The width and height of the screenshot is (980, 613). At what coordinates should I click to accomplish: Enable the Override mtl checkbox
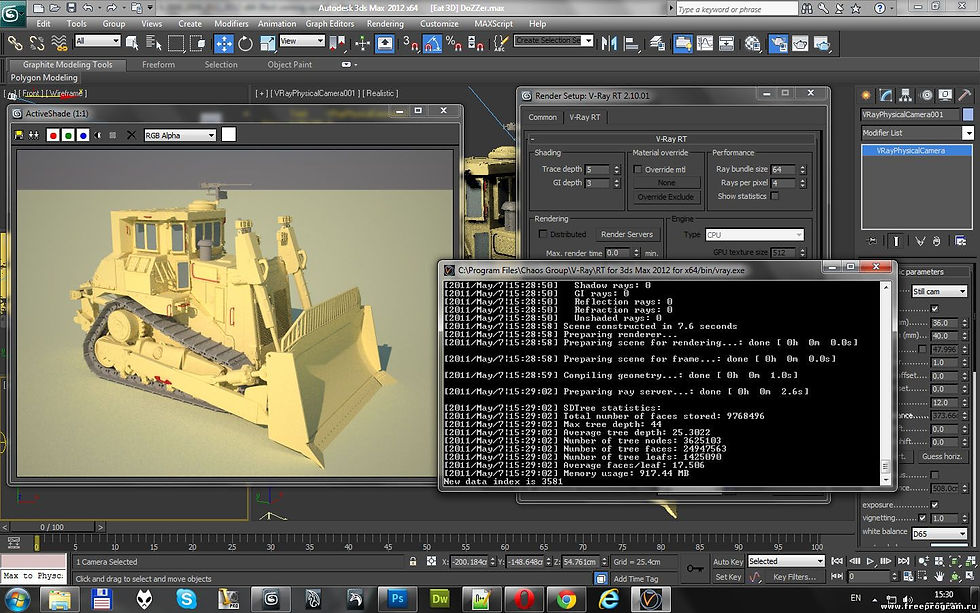(x=638, y=169)
